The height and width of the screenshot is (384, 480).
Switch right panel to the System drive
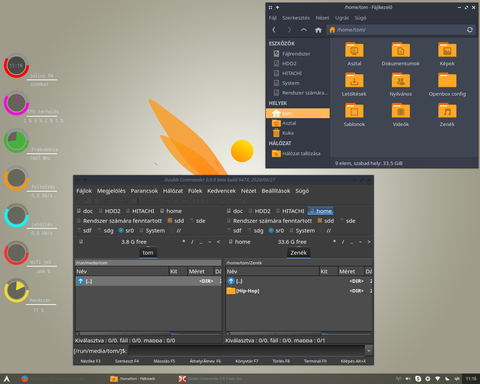(302, 231)
